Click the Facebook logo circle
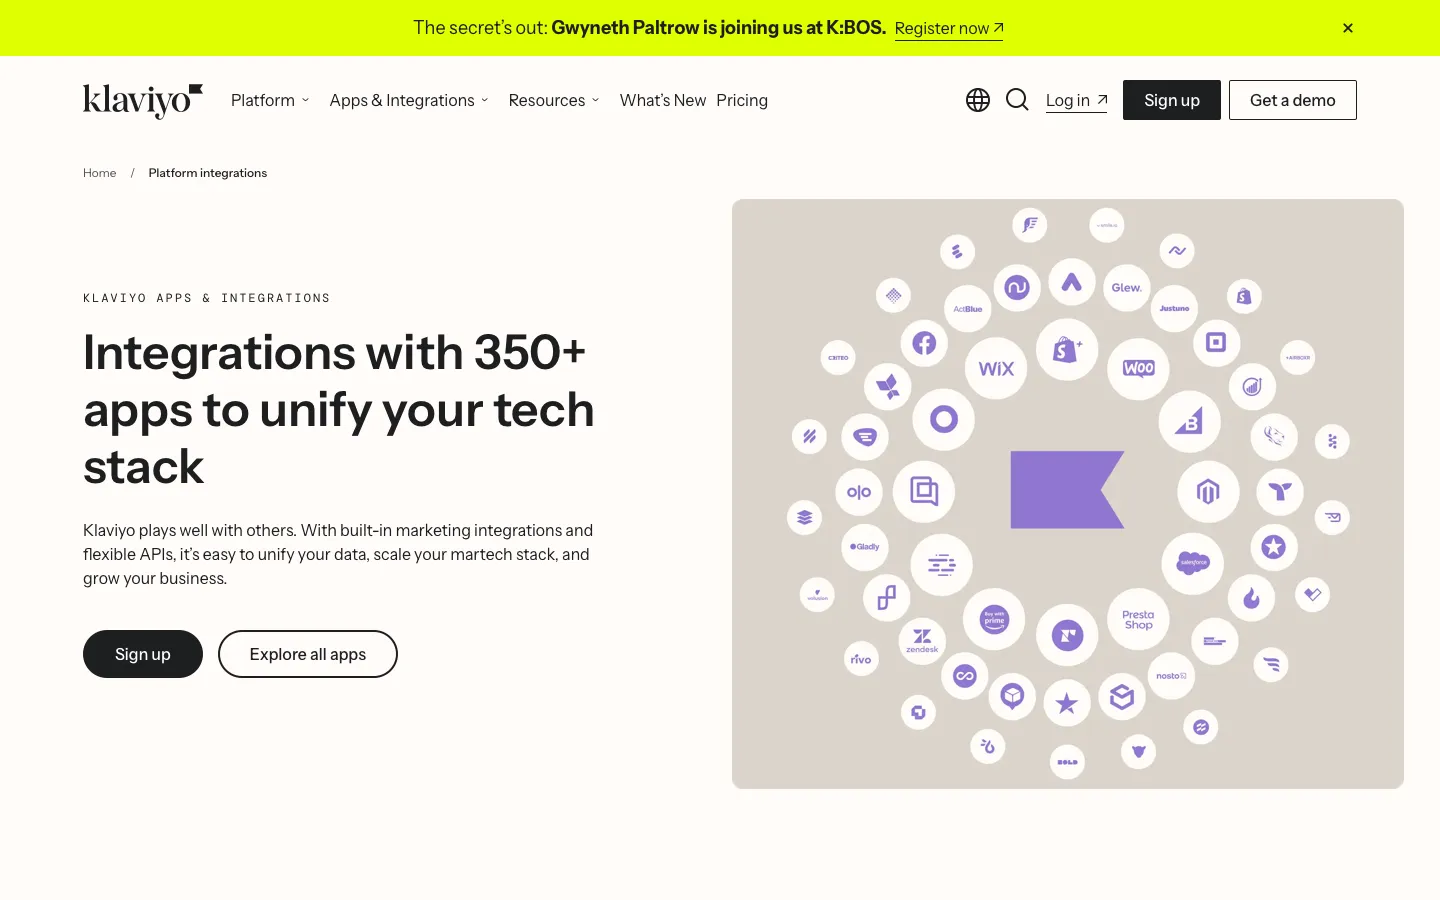Image resolution: width=1440 pixels, height=900 pixels. coord(924,344)
